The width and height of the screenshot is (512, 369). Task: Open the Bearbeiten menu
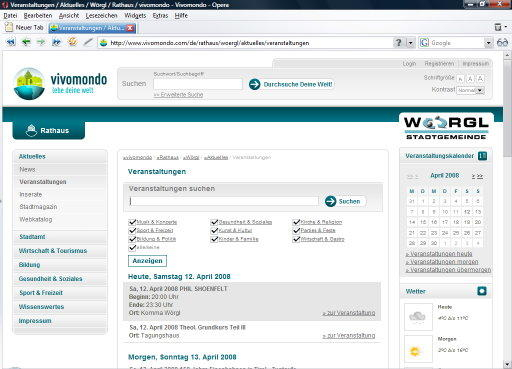click(x=38, y=16)
